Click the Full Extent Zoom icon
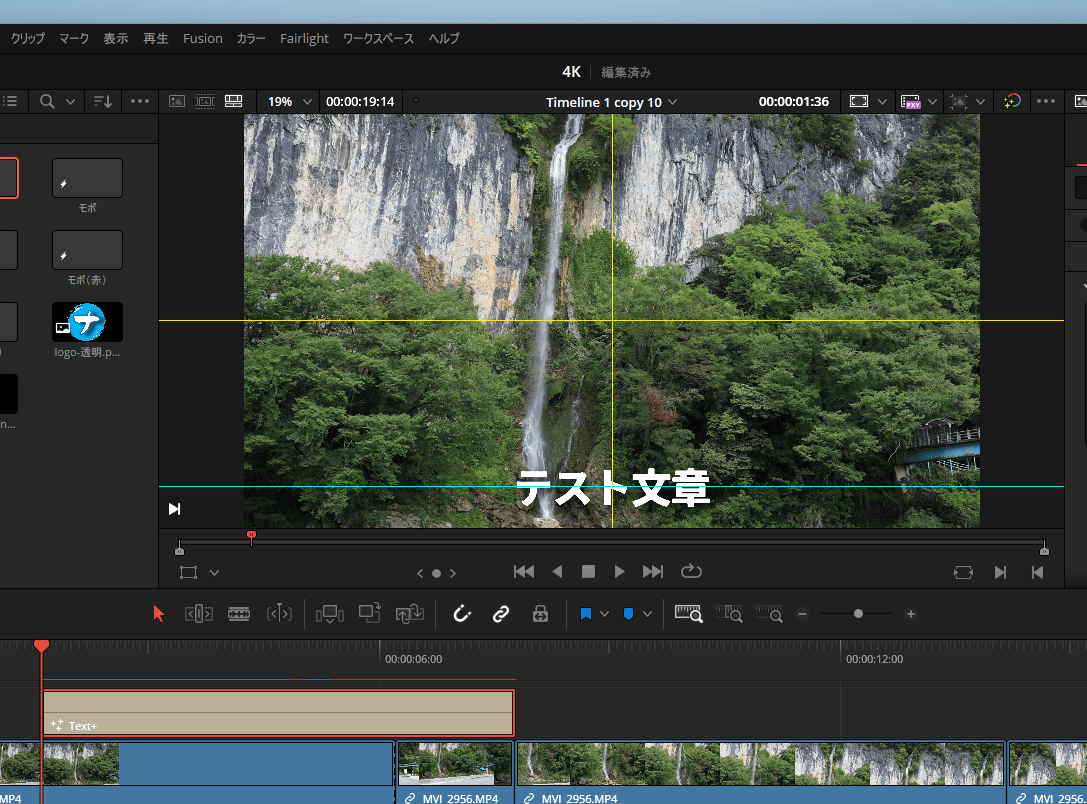The image size is (1087, 804). [x=688, y=613]
